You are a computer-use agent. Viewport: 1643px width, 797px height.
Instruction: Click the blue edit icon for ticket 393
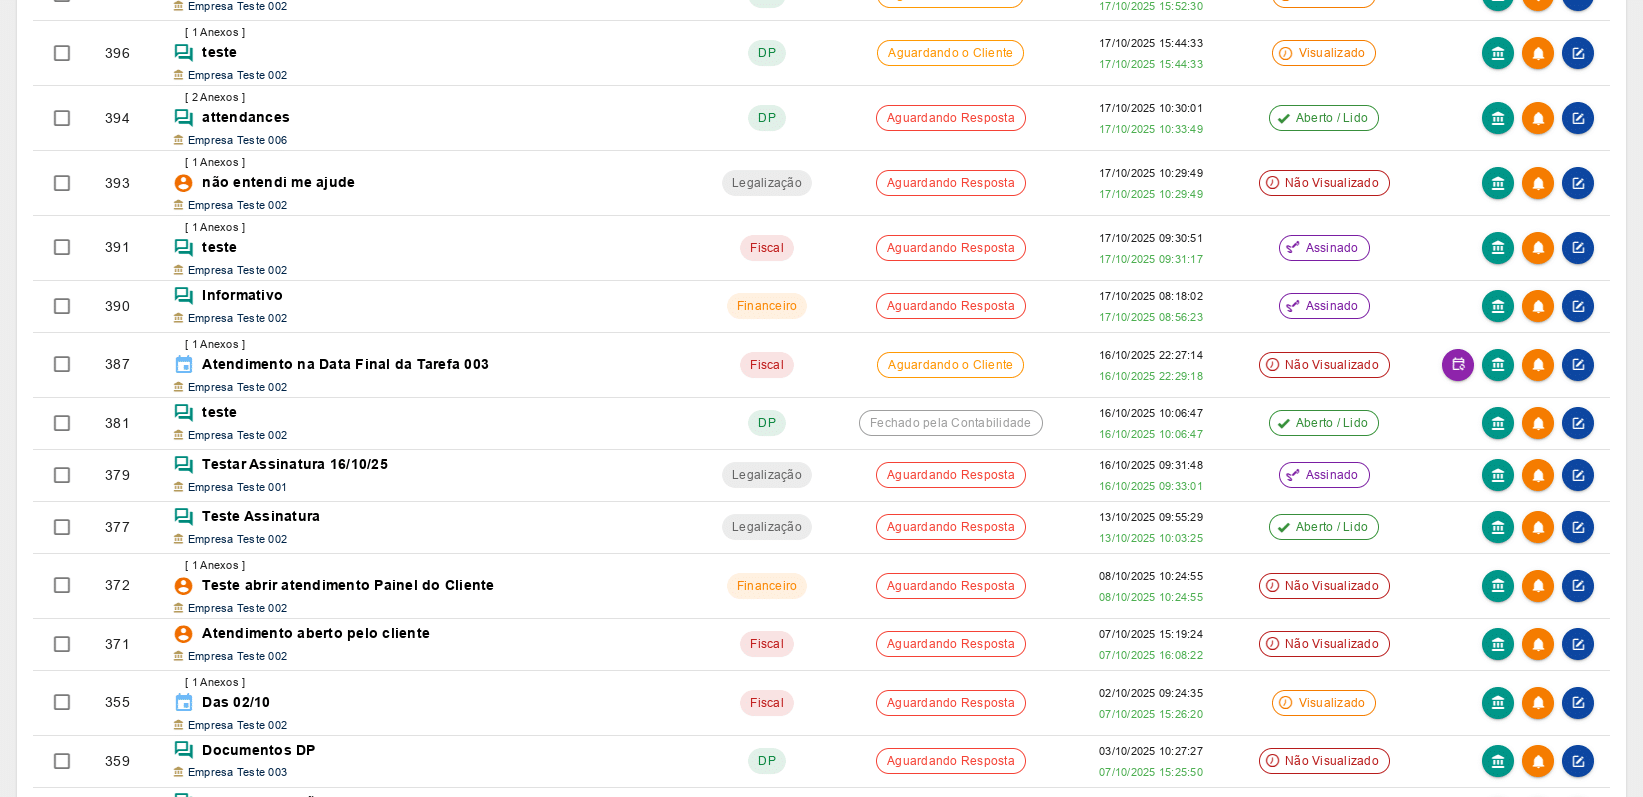point(1578,183)
